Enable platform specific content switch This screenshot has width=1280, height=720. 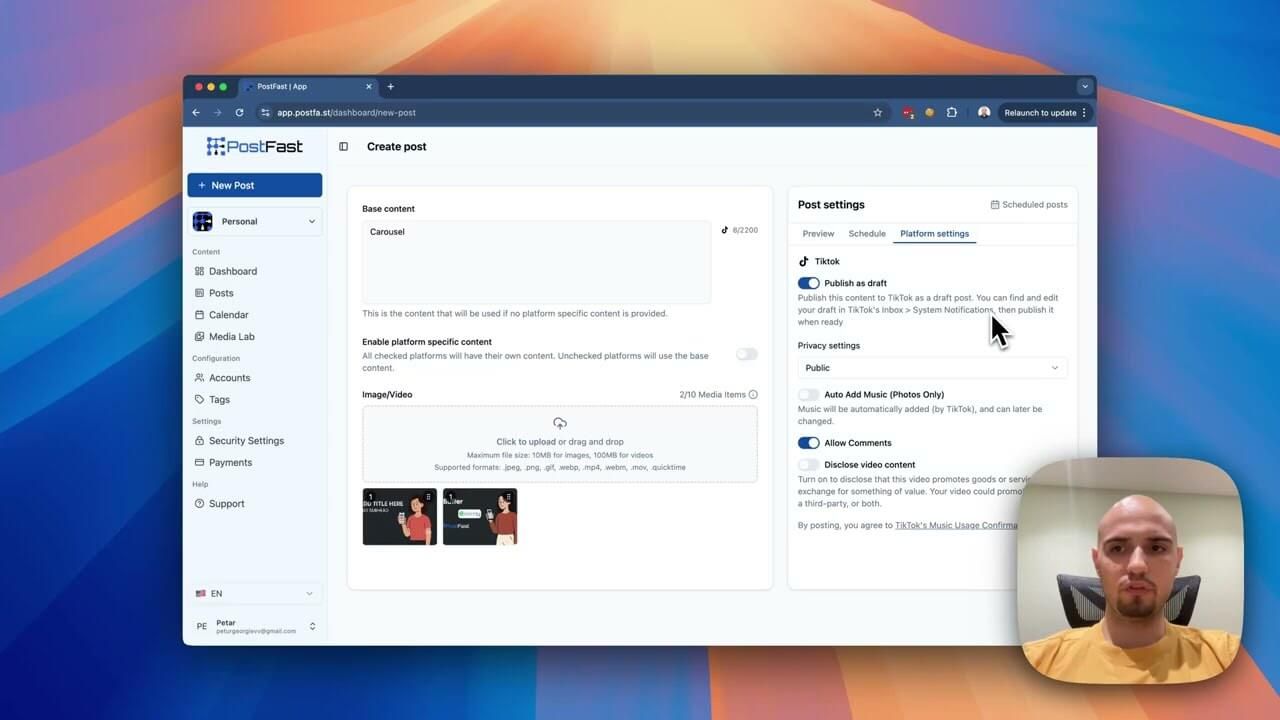746,354
